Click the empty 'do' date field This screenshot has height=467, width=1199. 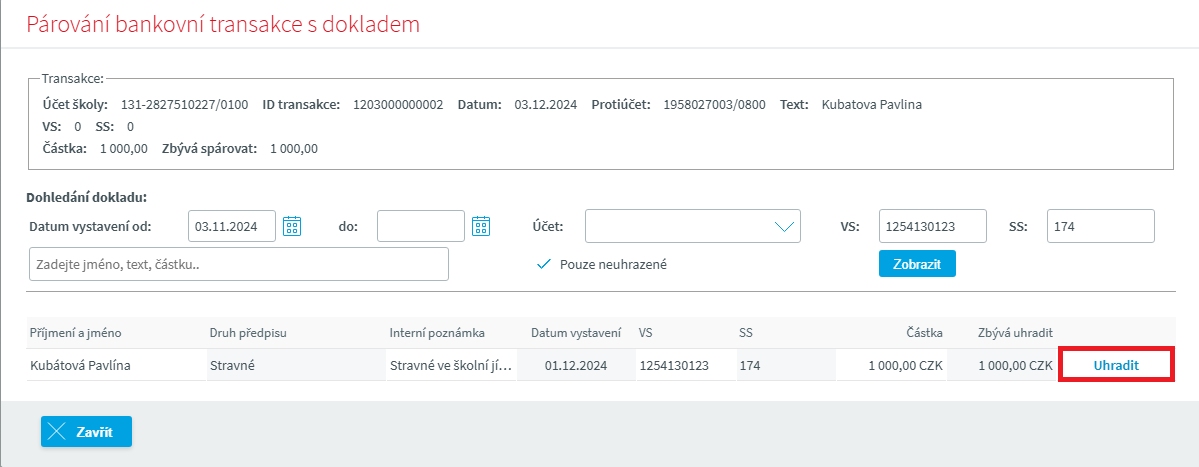pos(420,226)
